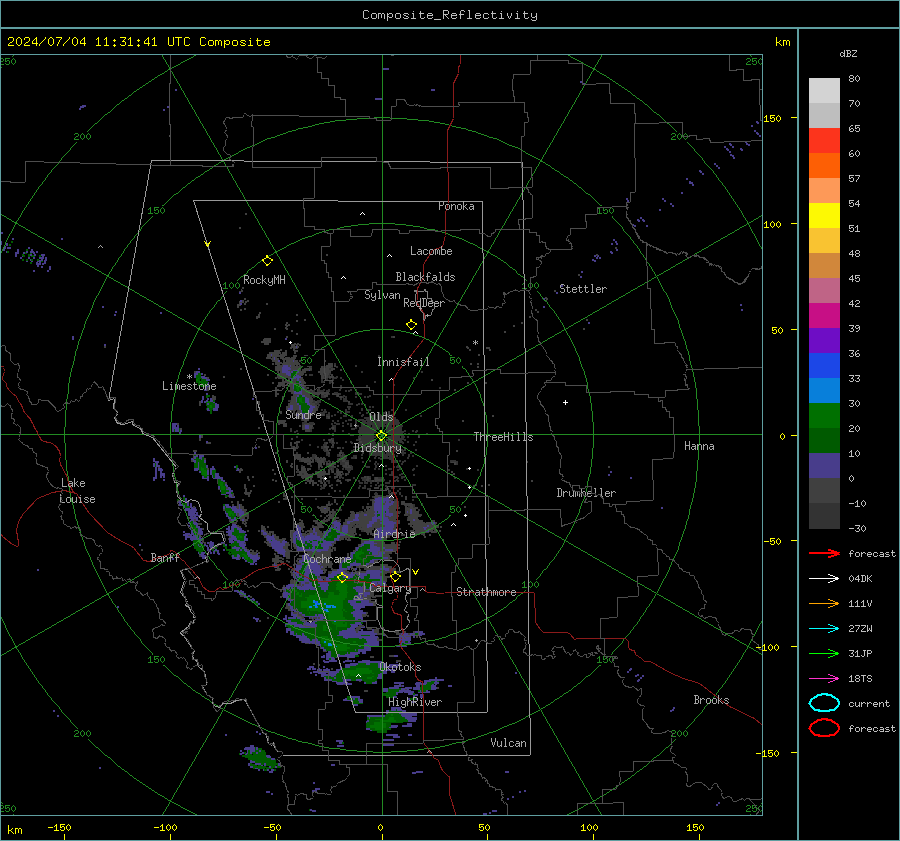Click the Stettler label

583,289
